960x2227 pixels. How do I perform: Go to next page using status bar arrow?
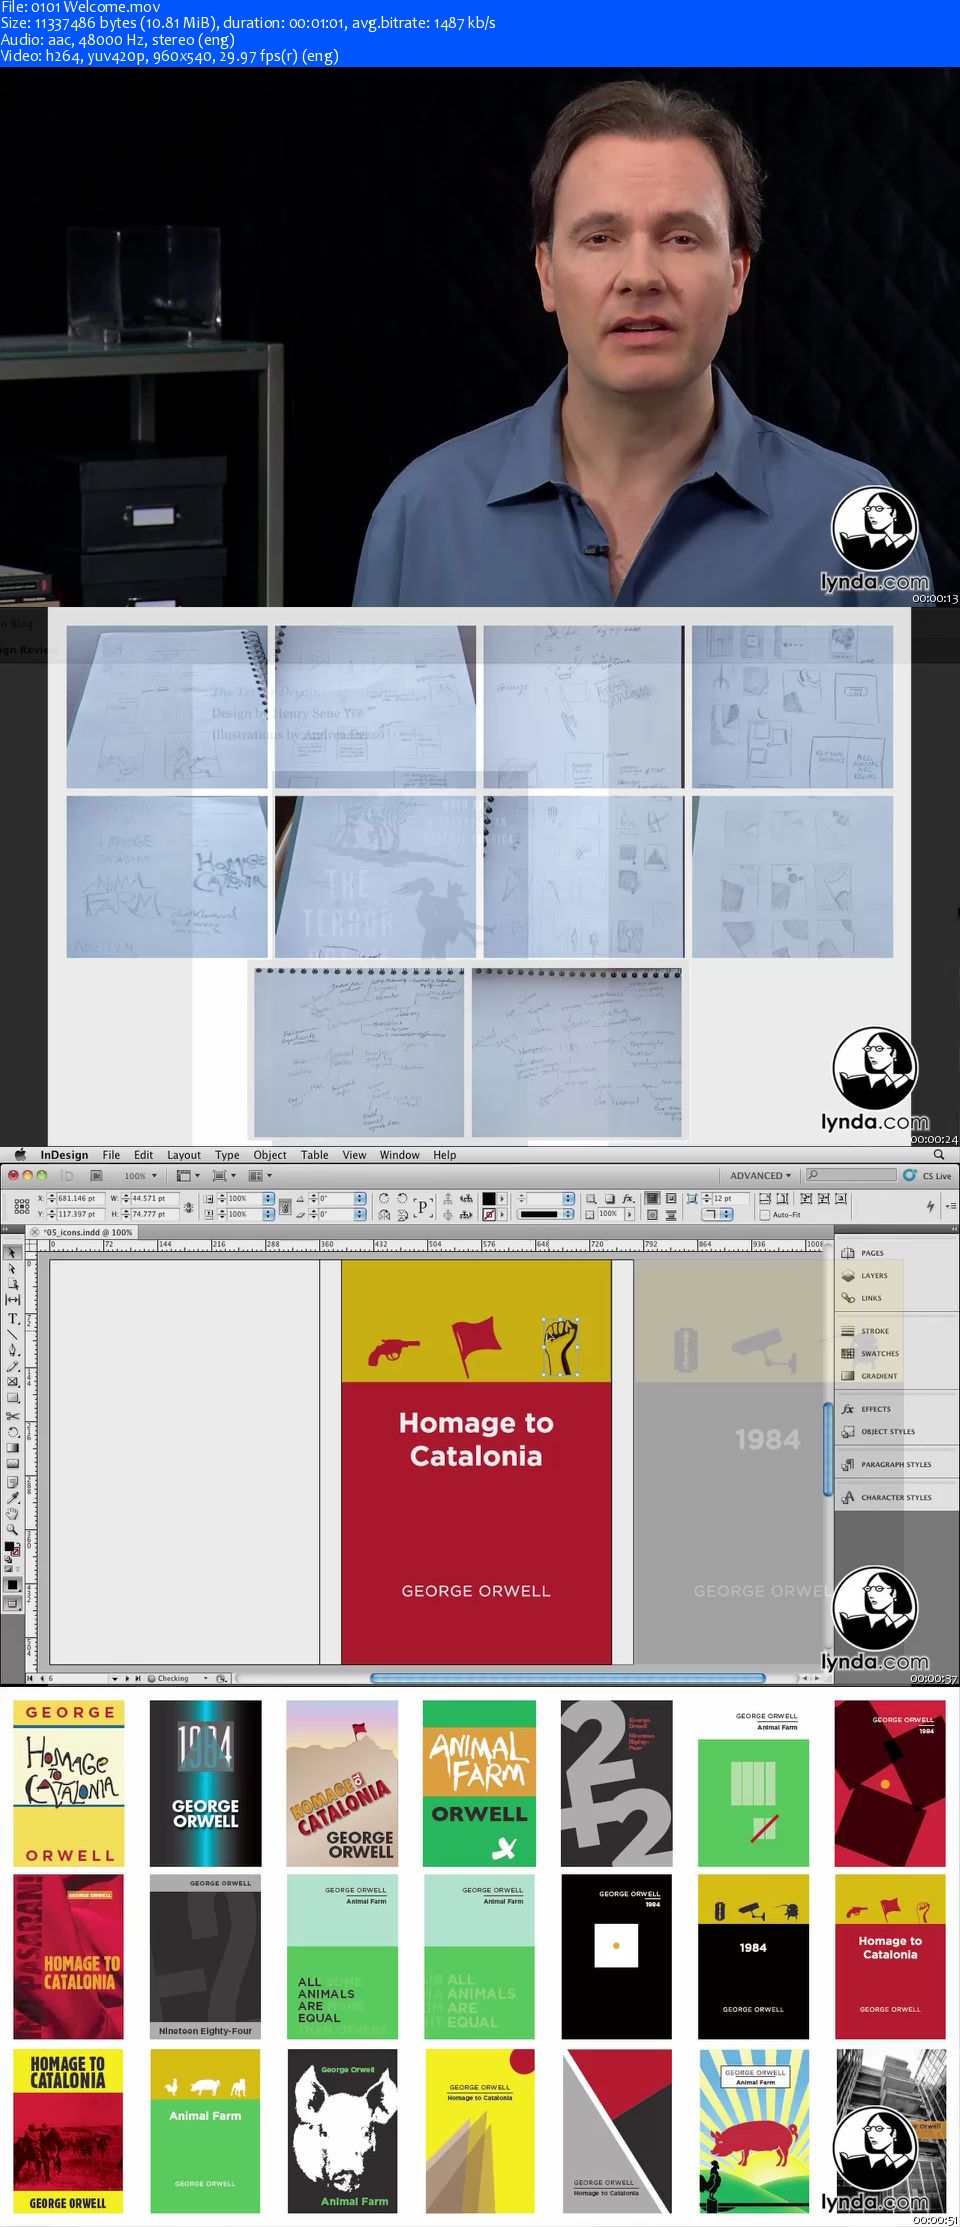click(127, 1679)
